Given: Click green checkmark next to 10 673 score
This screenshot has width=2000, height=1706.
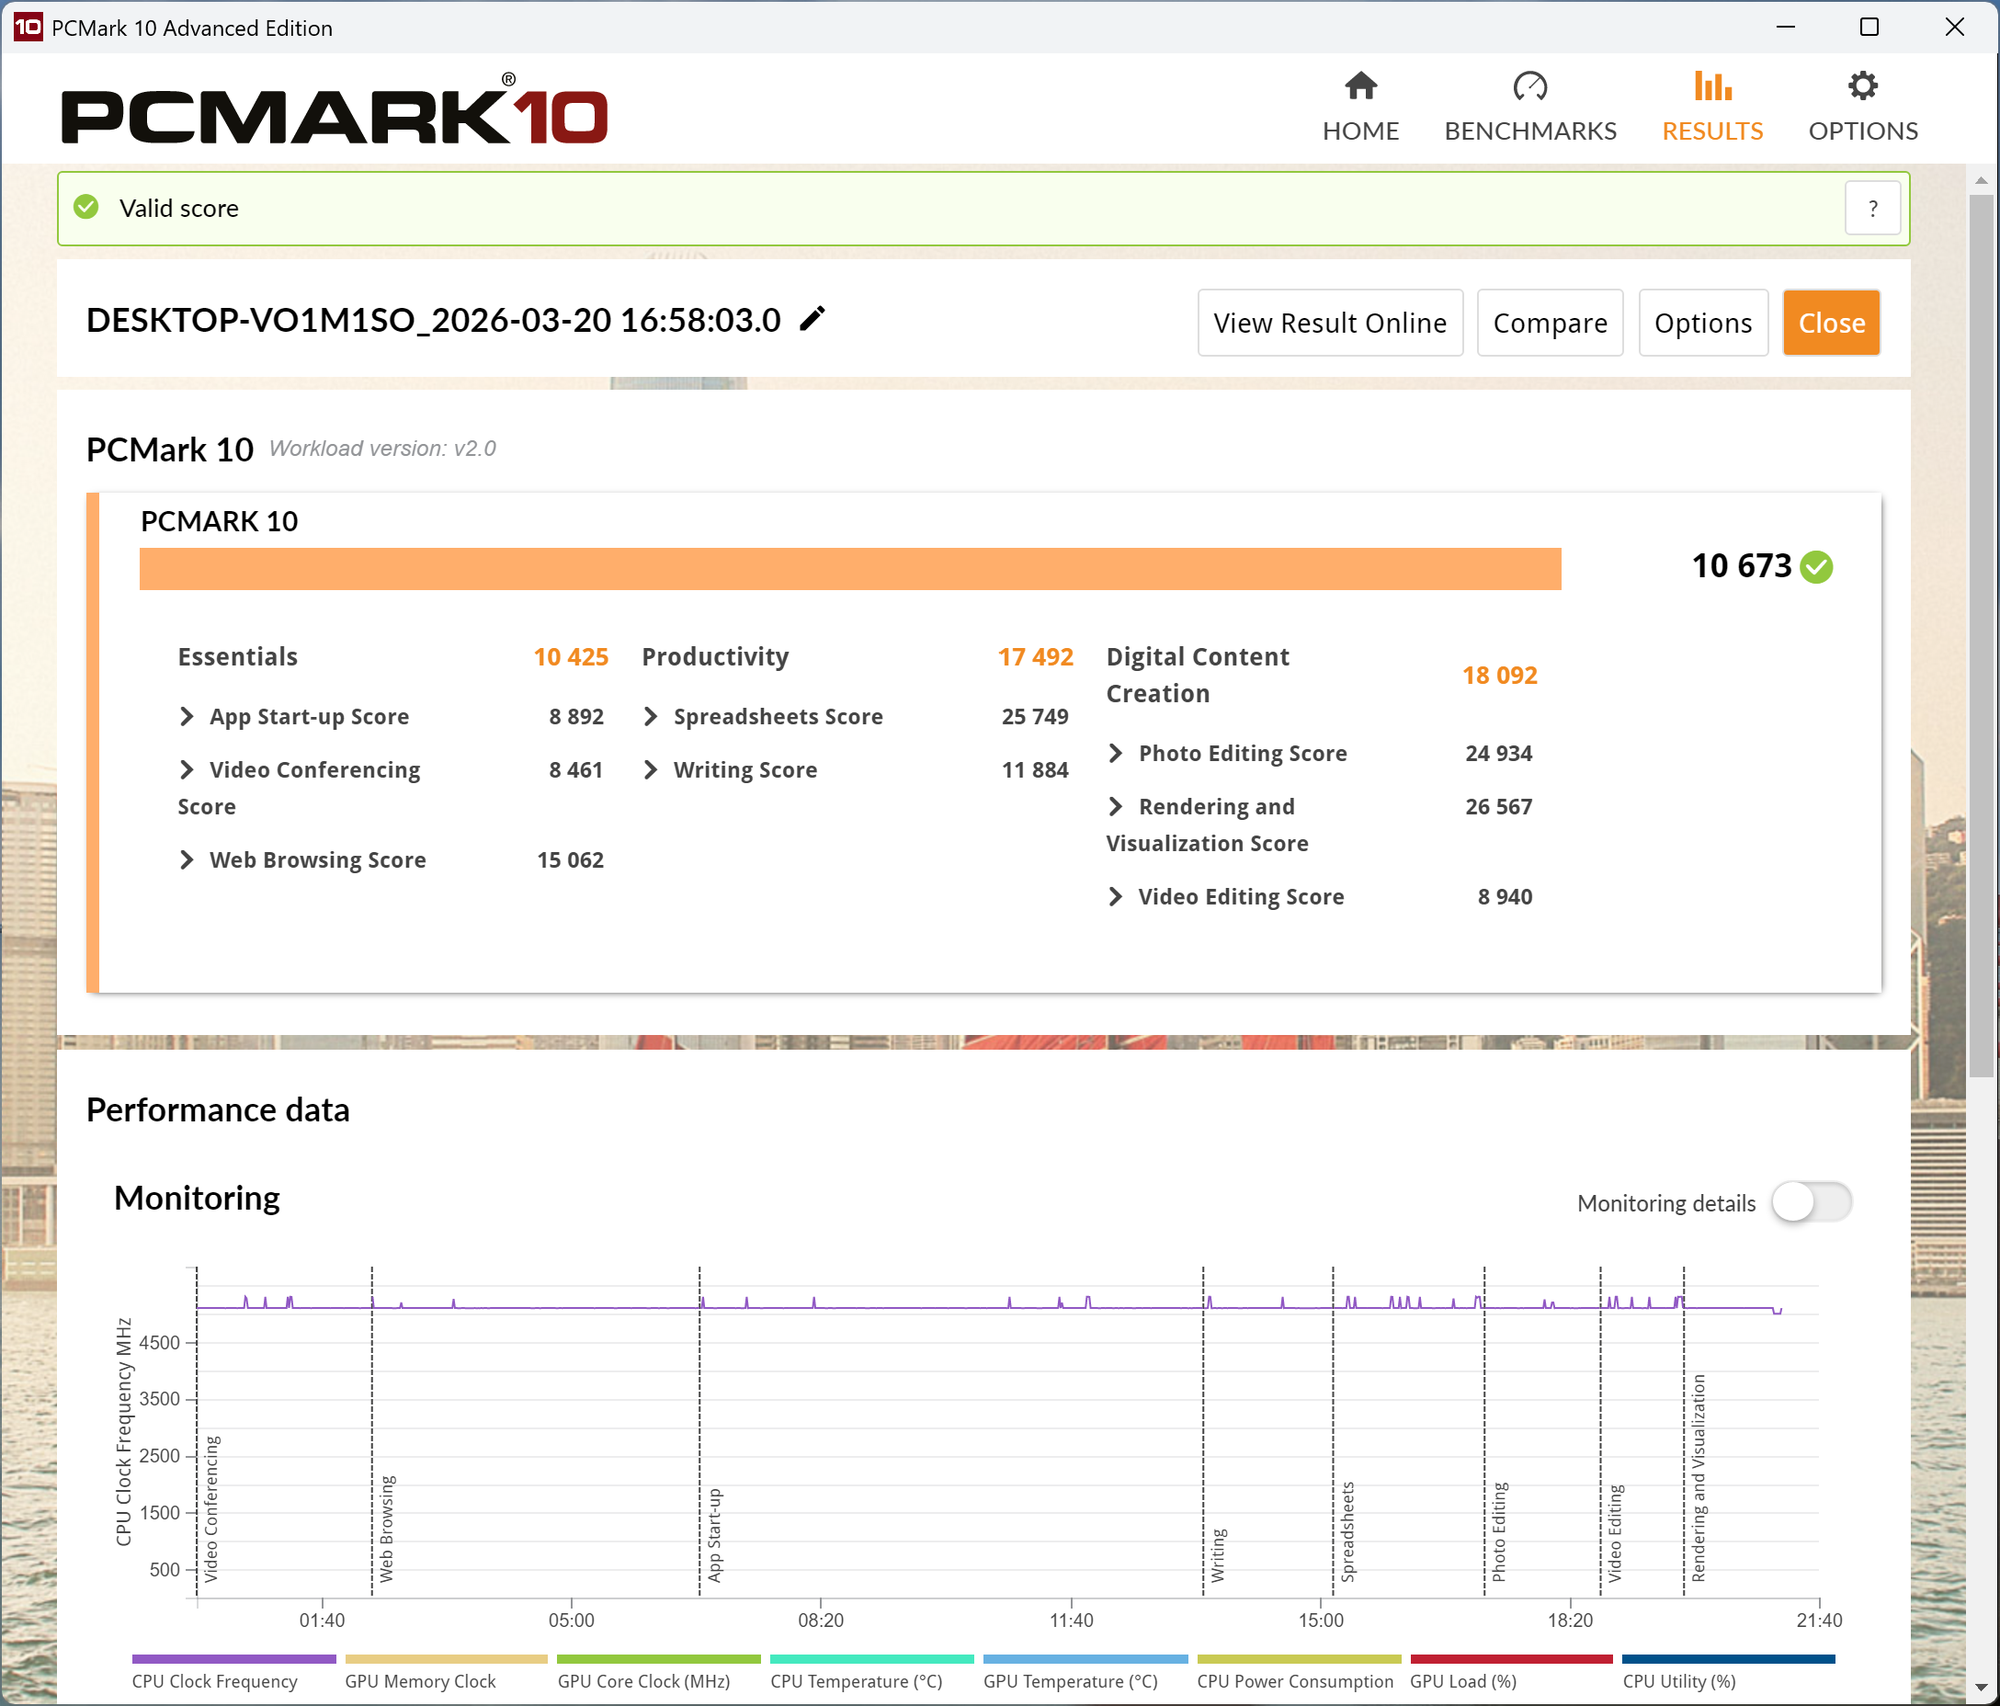Looking at the screenshot, I should point(1816,567).
